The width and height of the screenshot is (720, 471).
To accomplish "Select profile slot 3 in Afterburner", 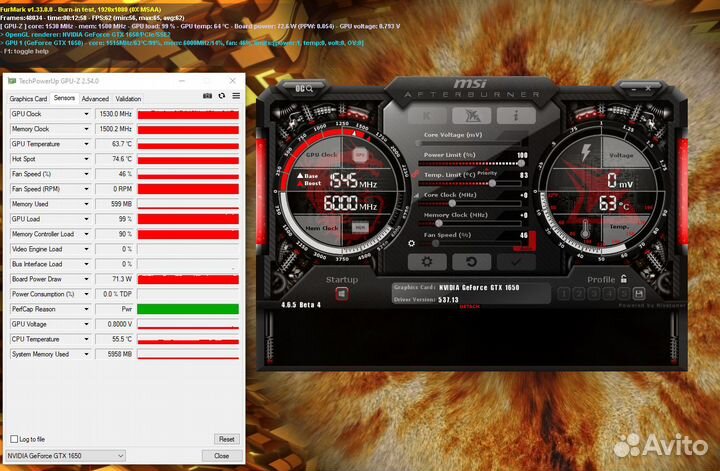I will coord(594,293).
